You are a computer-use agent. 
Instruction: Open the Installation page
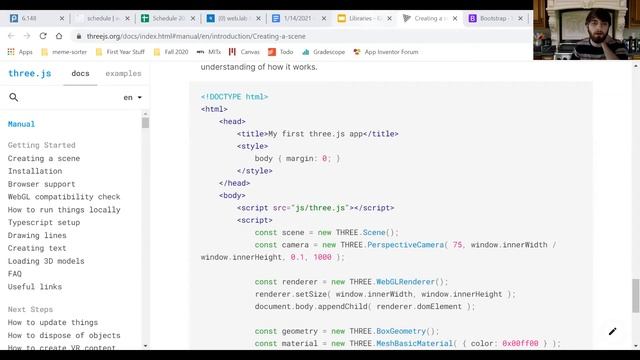point(35,171)
